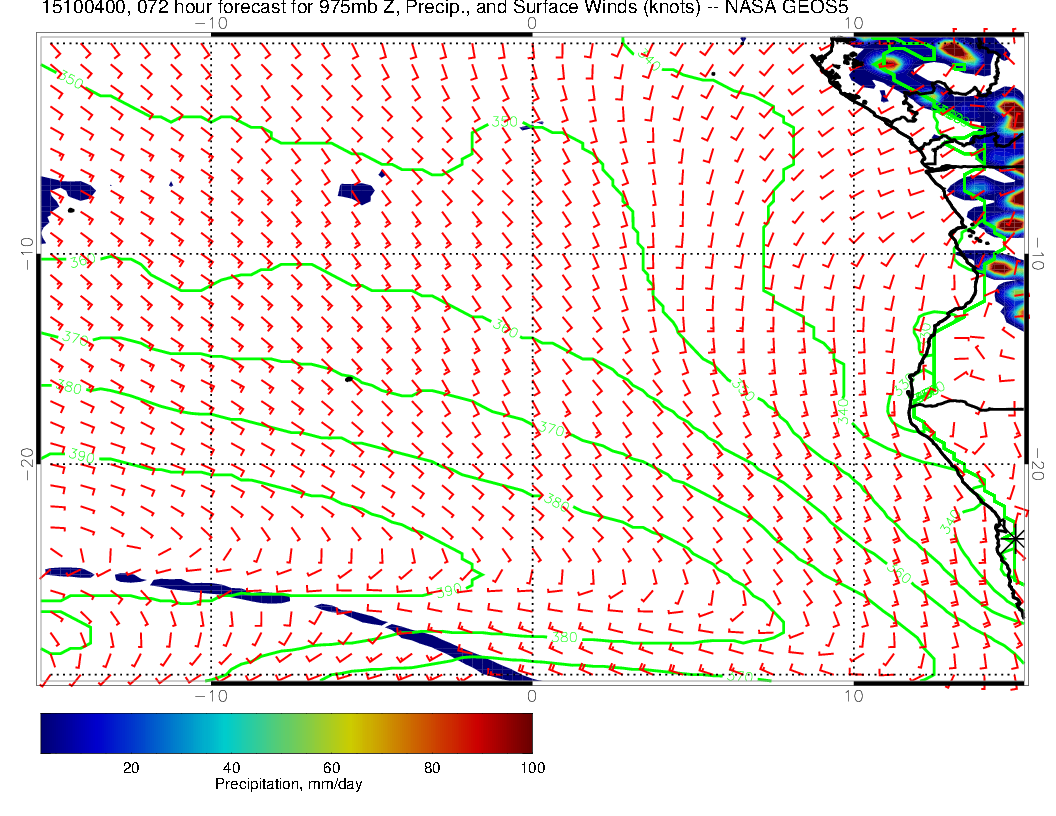Select the 360 contour label in the lower right
The width and height of the screenshot is (1056, 816).
(x=897, y=576)
